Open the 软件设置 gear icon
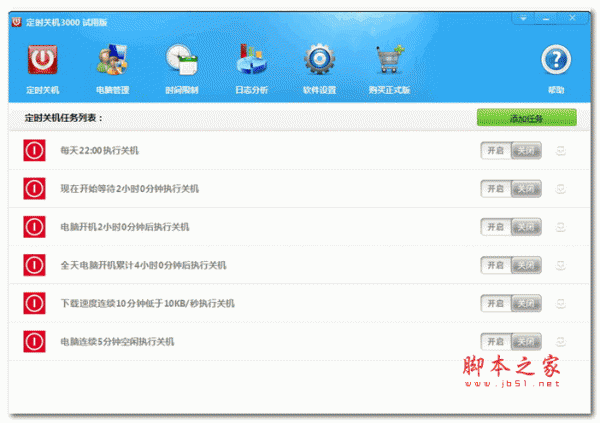 tap(320, 59)
